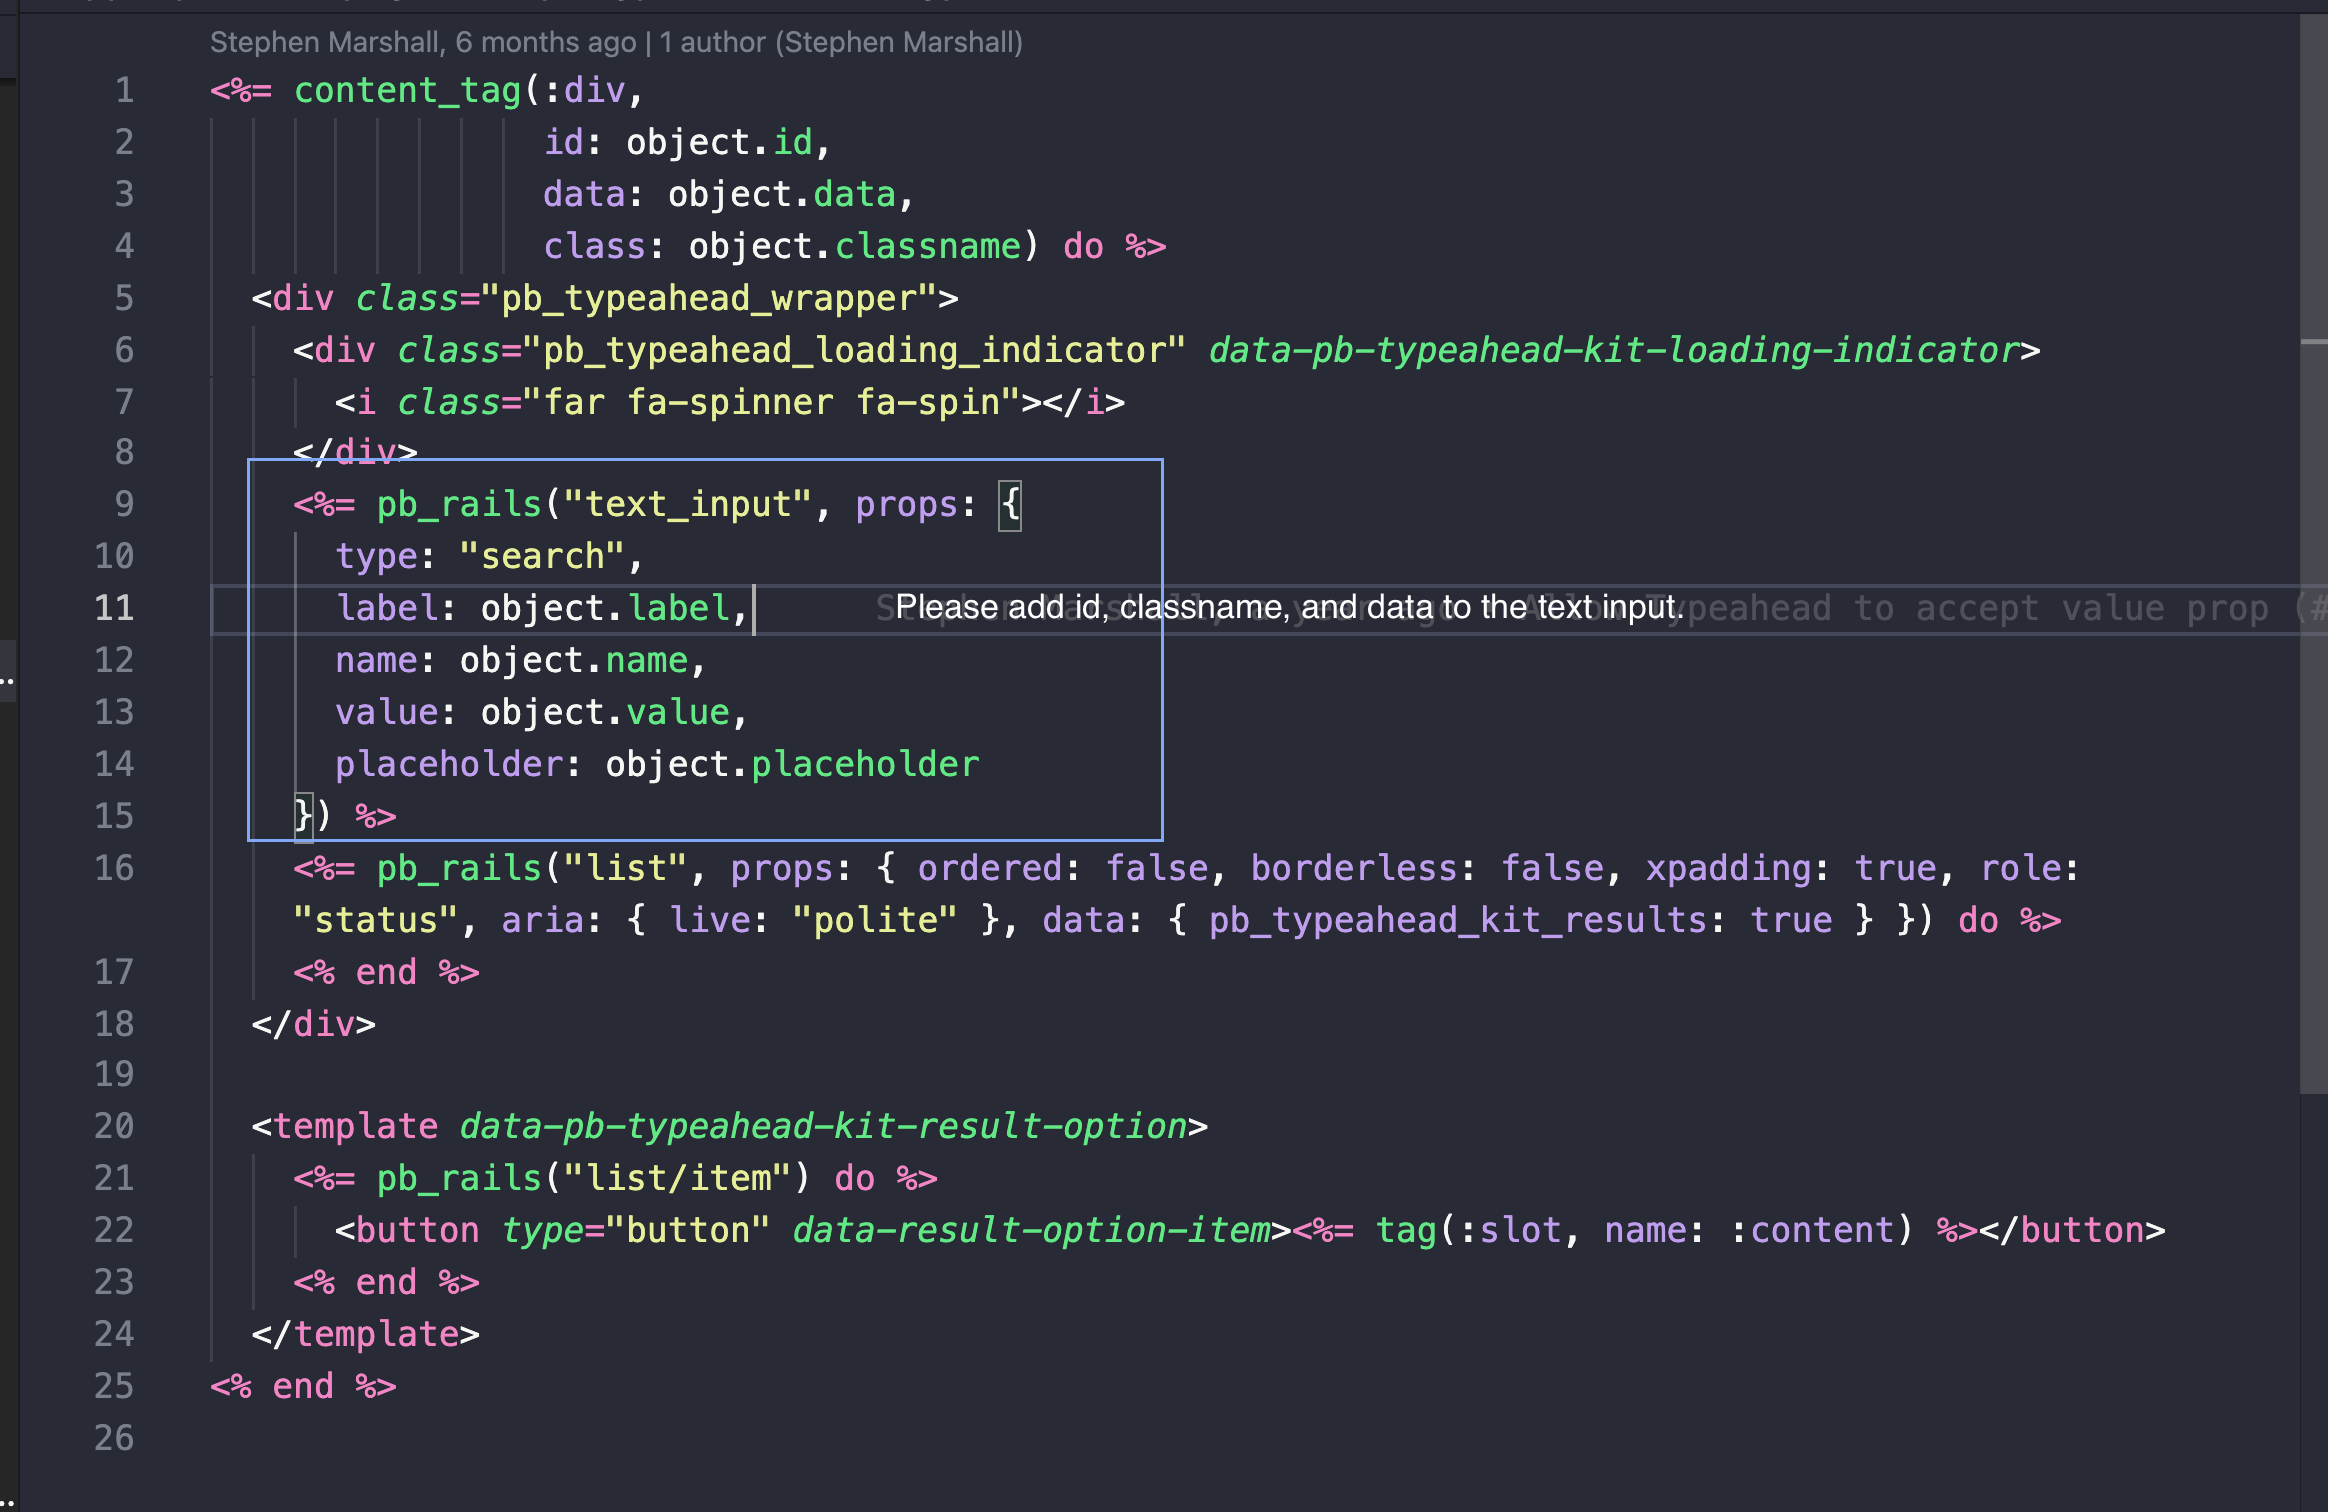Screen dimensions: 2328x1512
Task: Click the ellipsis indicator in the left margin
Action: click(10, 680)
